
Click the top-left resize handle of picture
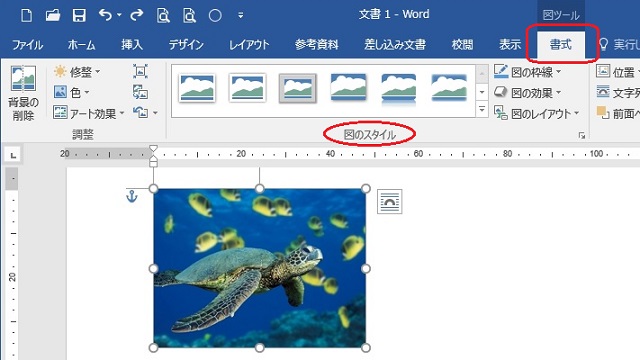coord(153,189)
